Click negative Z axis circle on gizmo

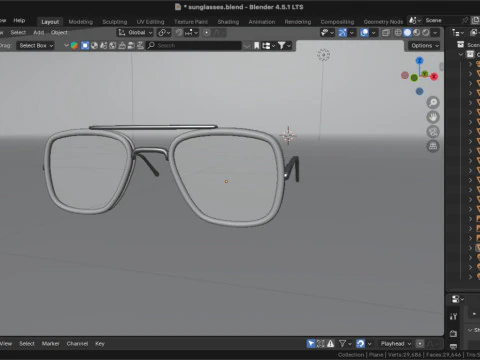tap(419, 91)
